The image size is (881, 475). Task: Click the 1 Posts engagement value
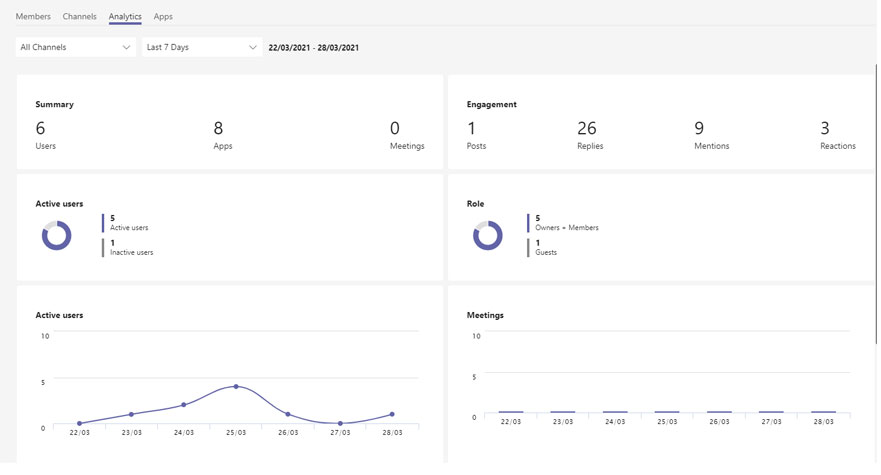(x=476, y=135)
